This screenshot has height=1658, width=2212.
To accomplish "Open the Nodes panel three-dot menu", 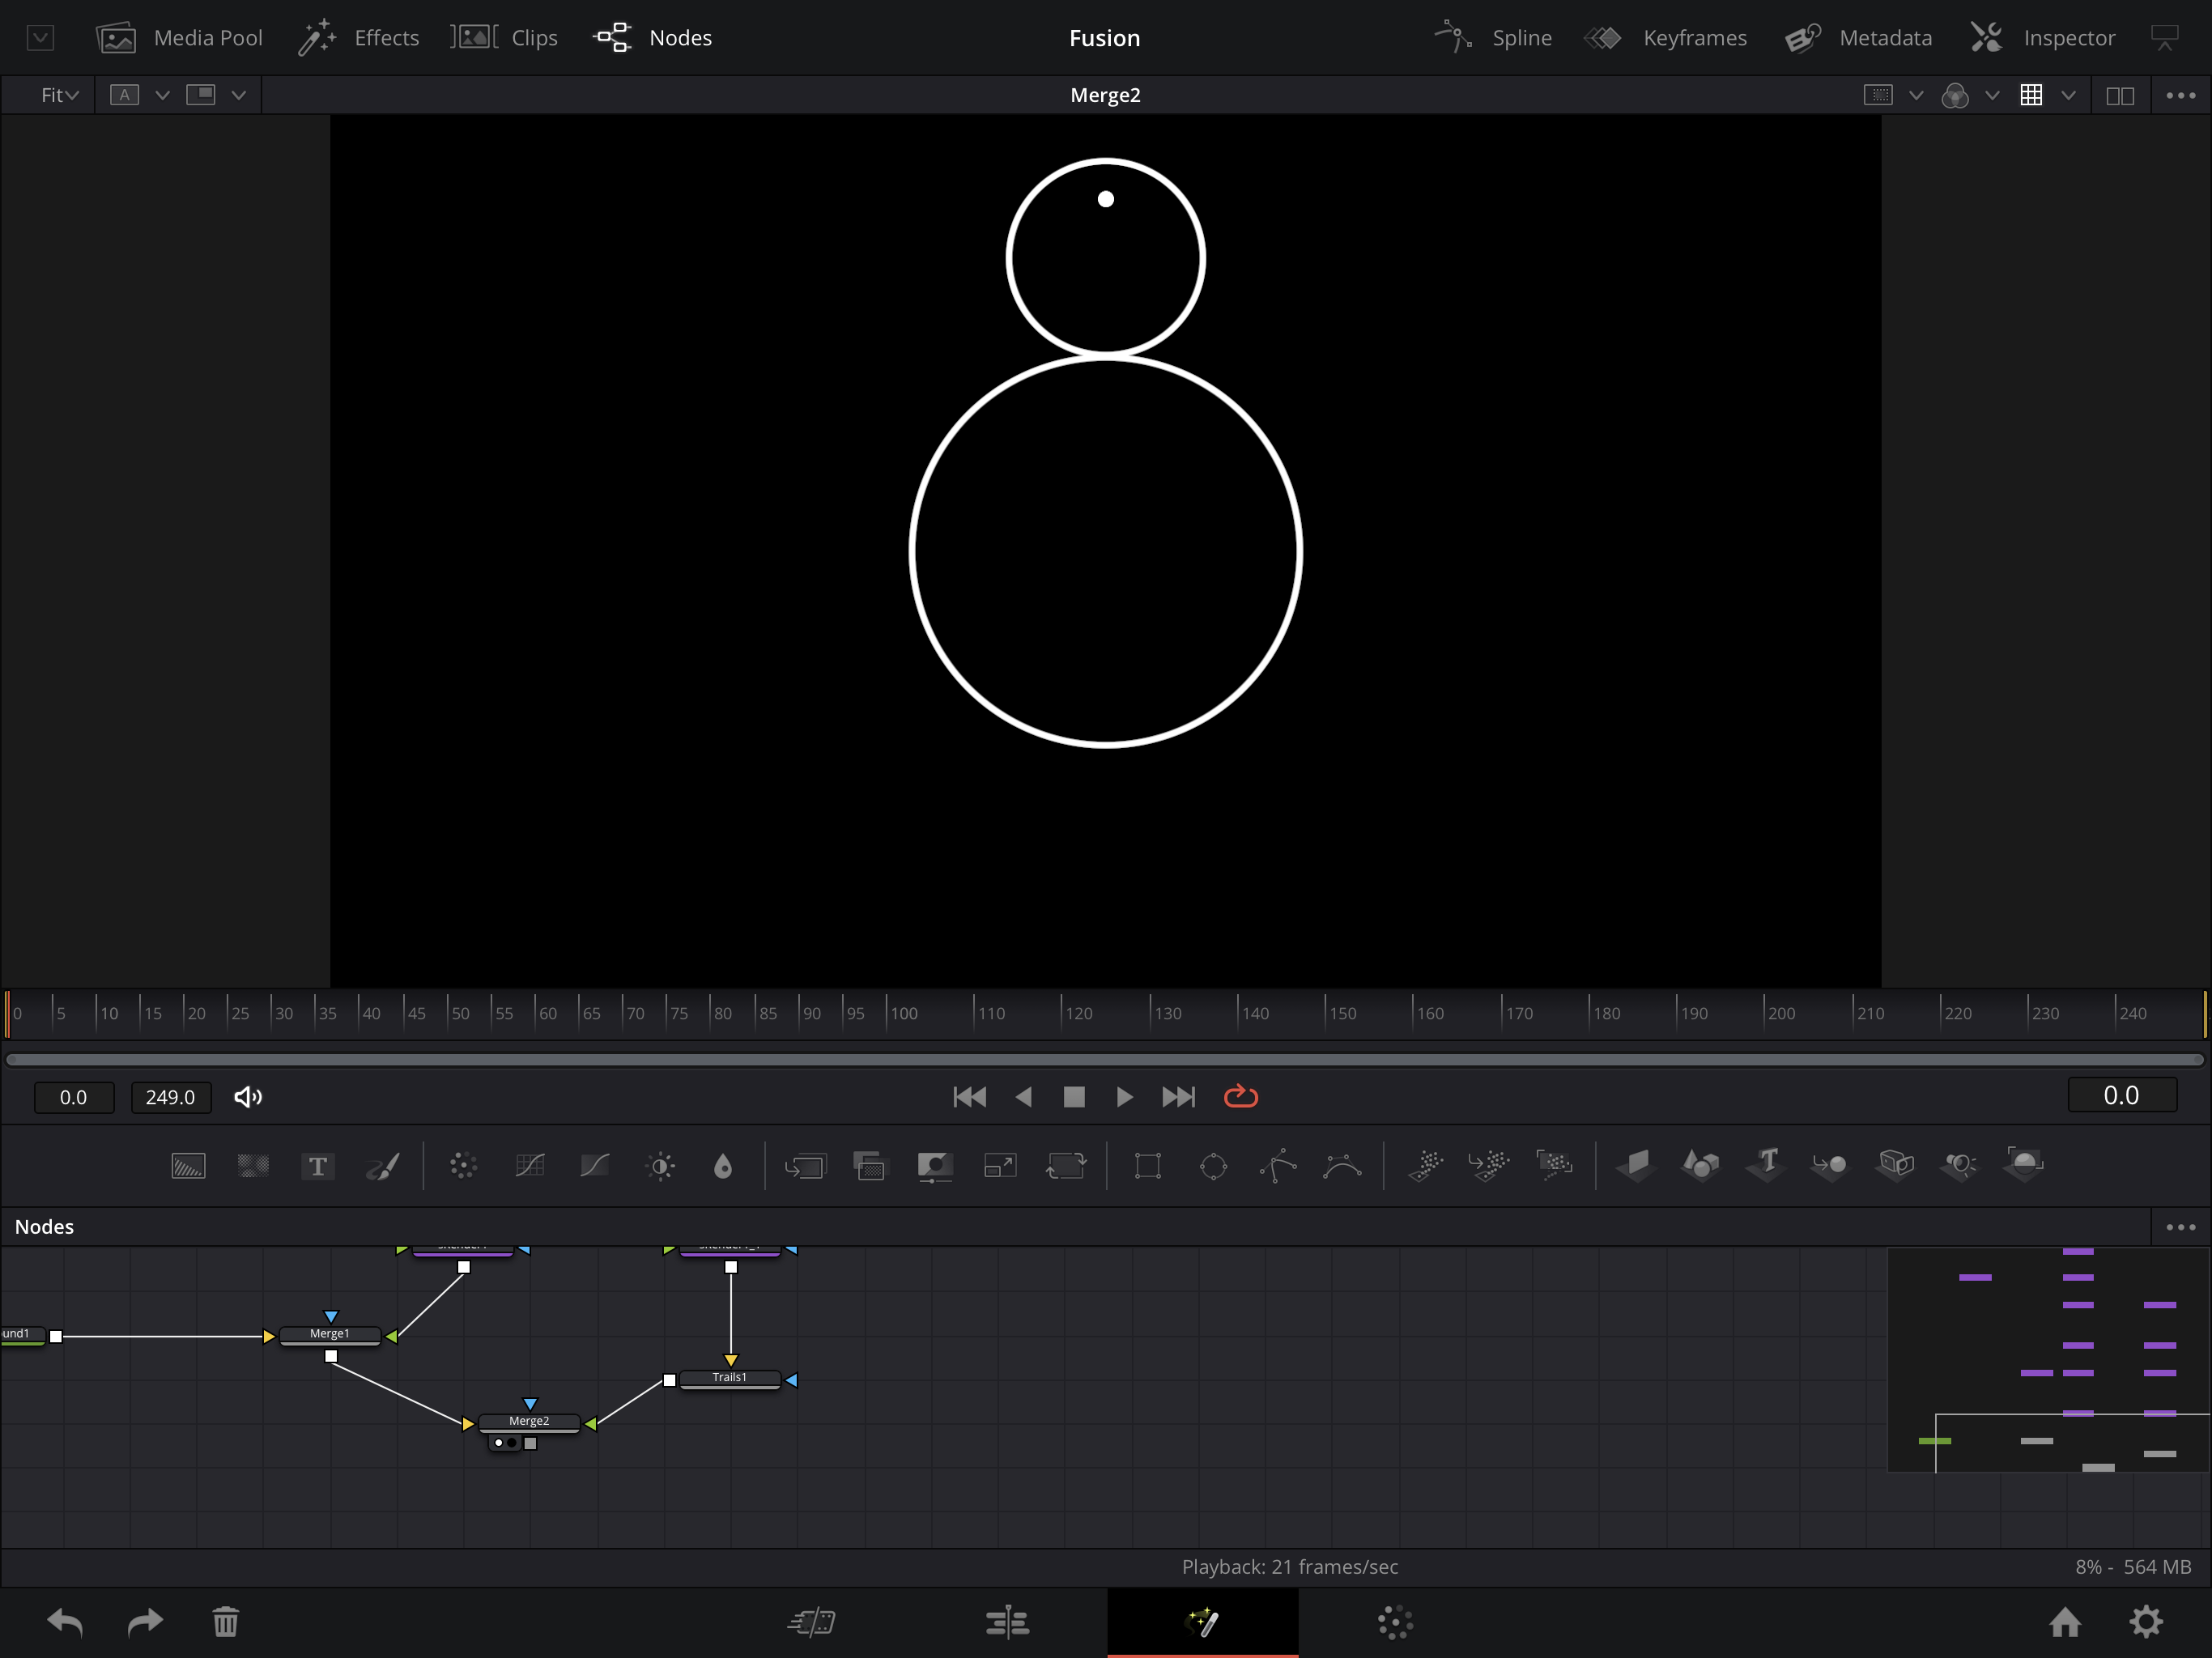I will (2181, 1227).
